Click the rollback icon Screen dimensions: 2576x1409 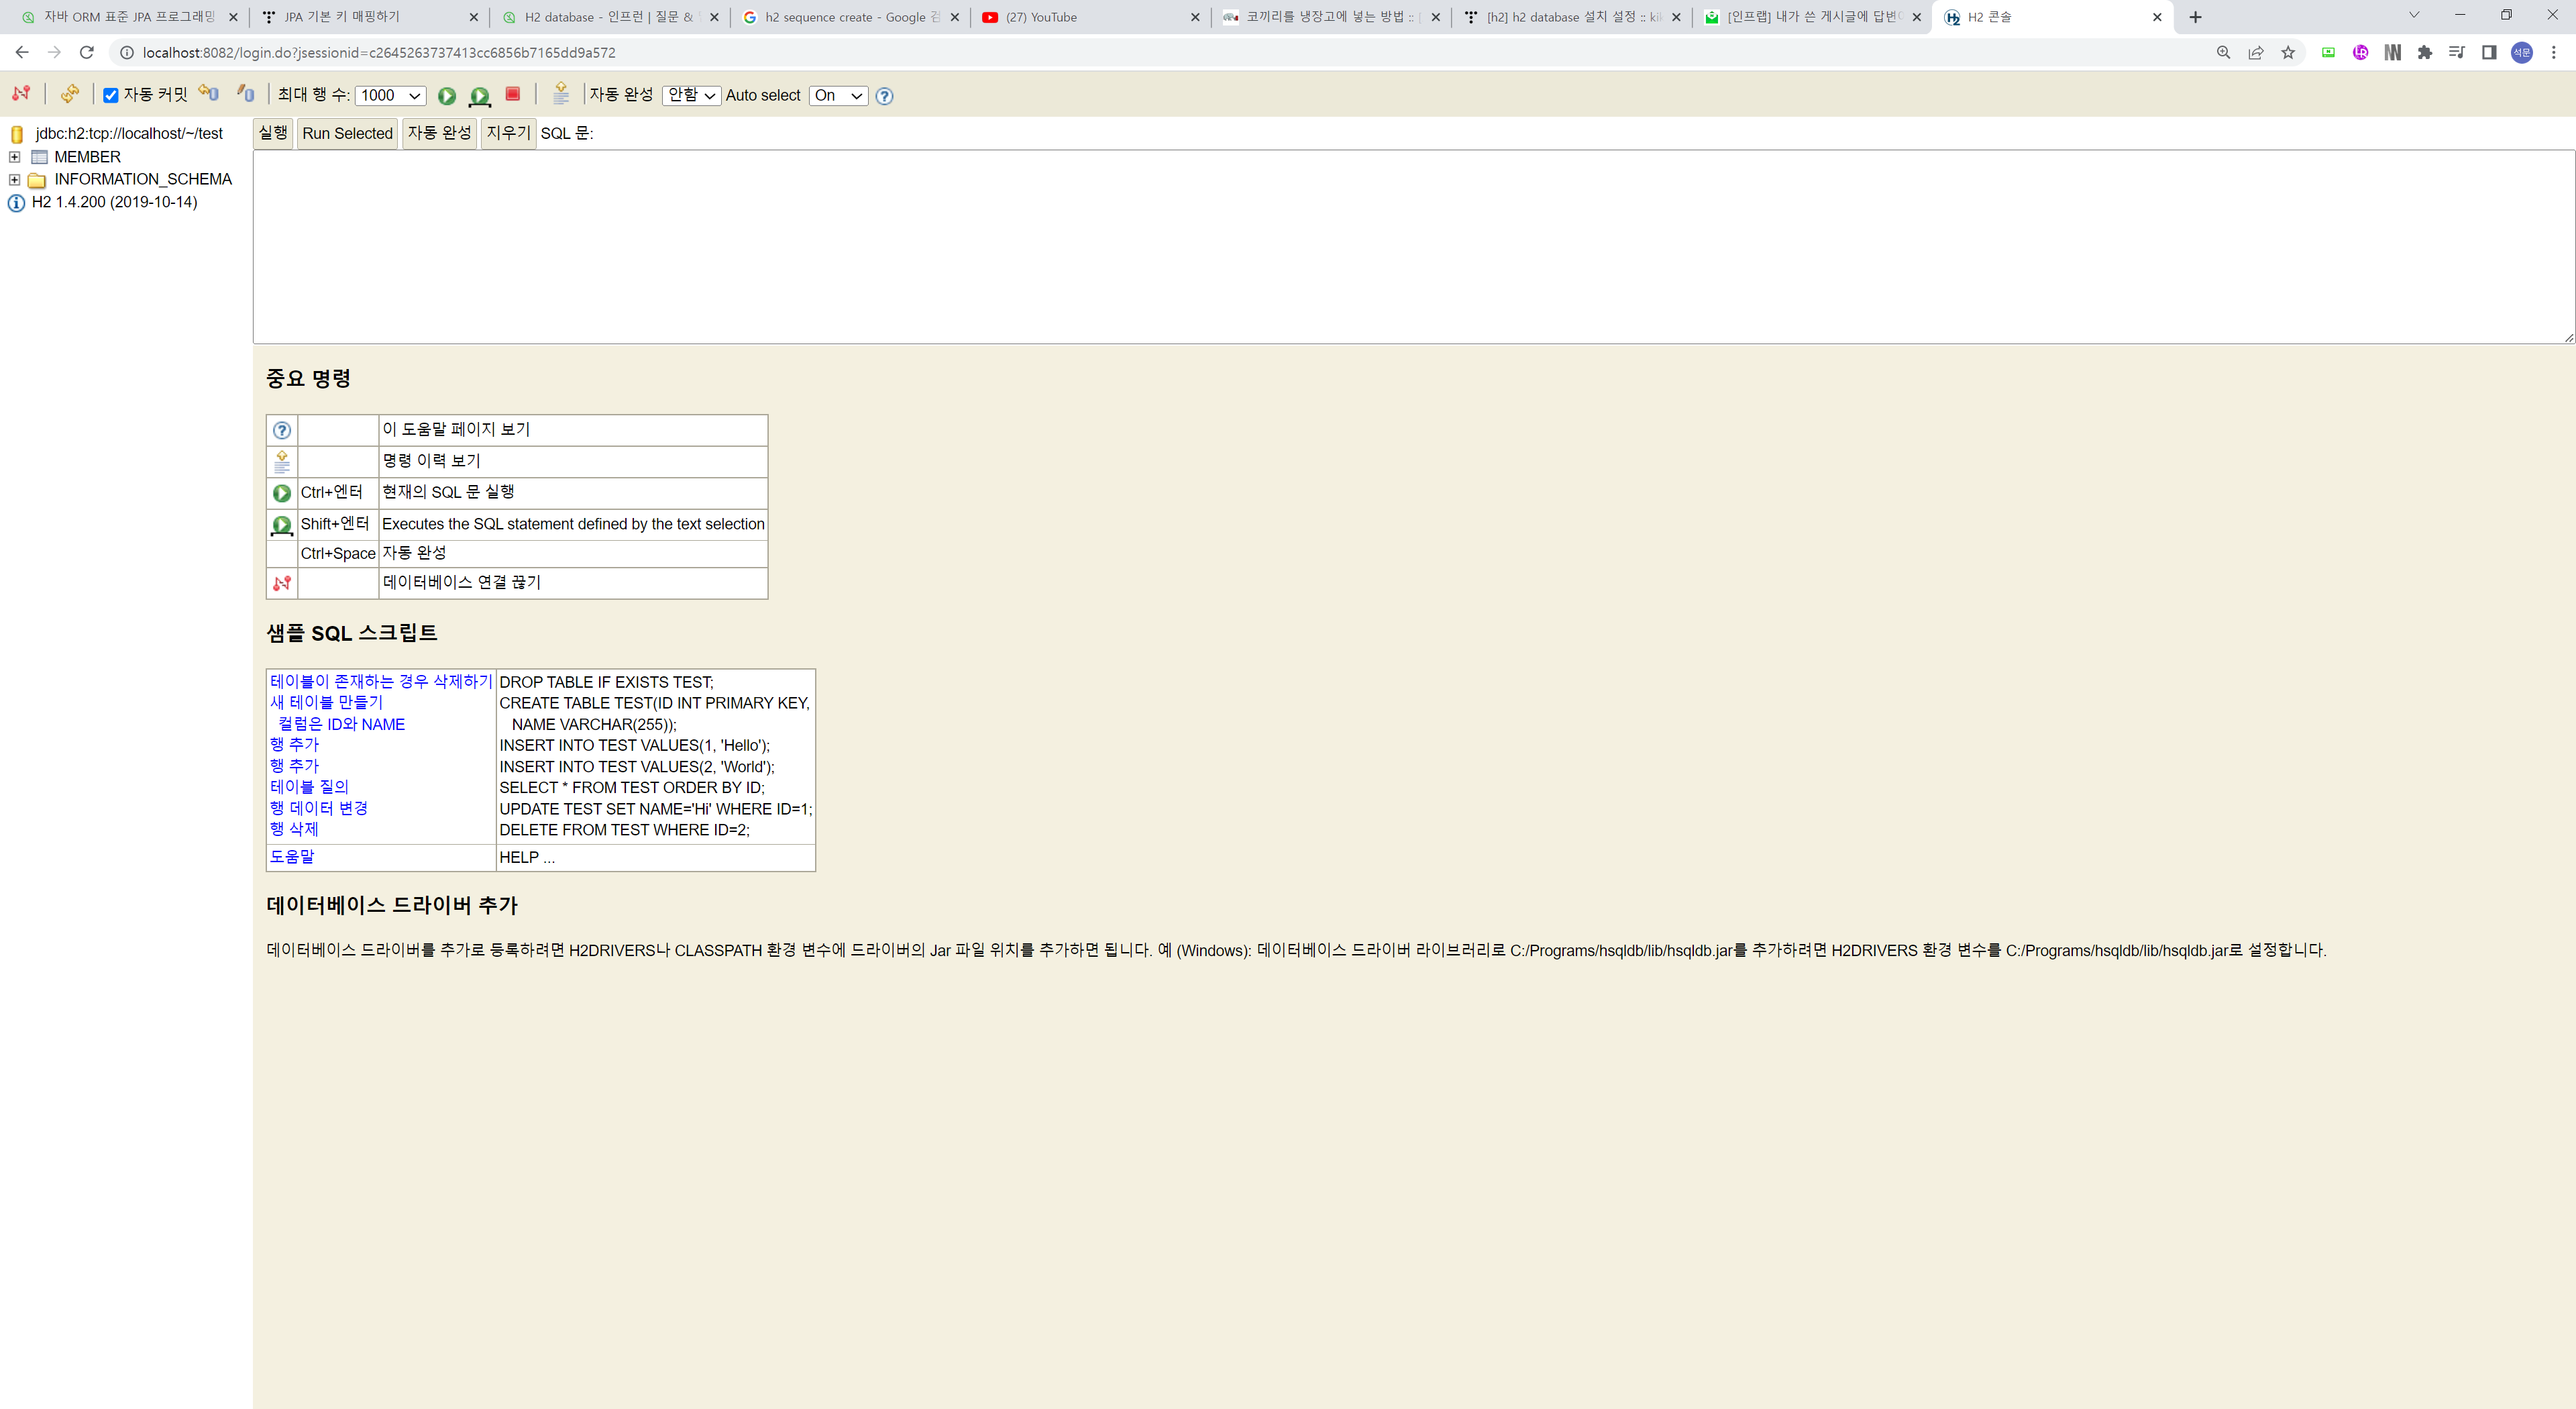pyautogui.click(x=208, y=94)
